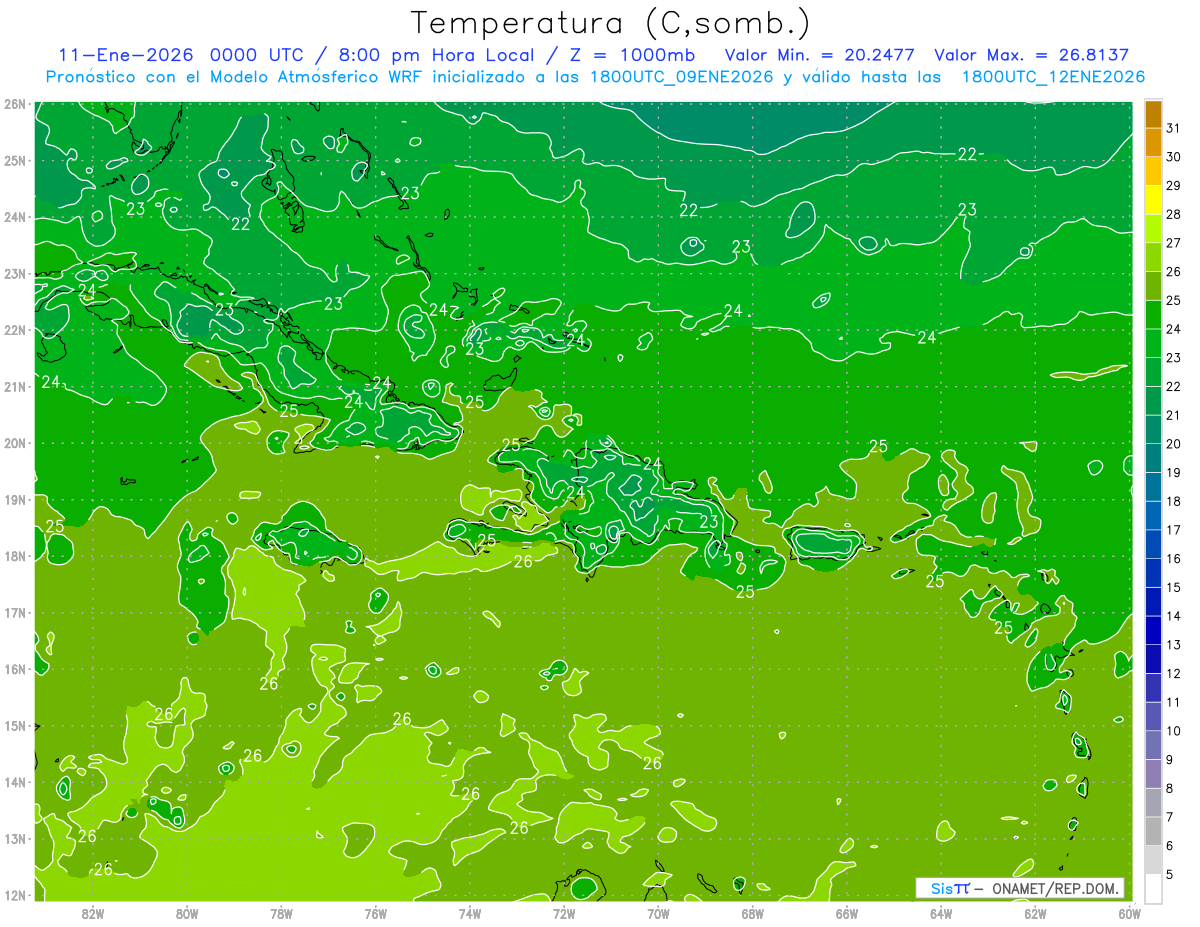1200x927 pixels.
Task: Pick the orange swatch between legend 30 and 31
Action: click(x=1153, y=143)
